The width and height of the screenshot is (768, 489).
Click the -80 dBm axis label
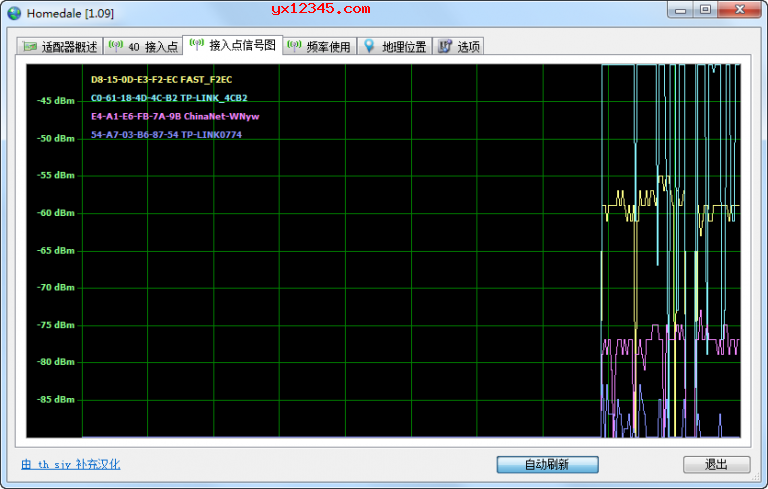[55, 362]
